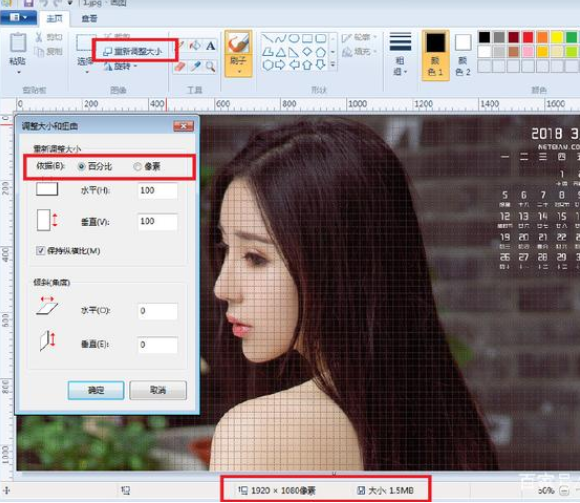Choose the right arrow shape
Viewport: 580px width, 503px height.
[x=280, y=65]
